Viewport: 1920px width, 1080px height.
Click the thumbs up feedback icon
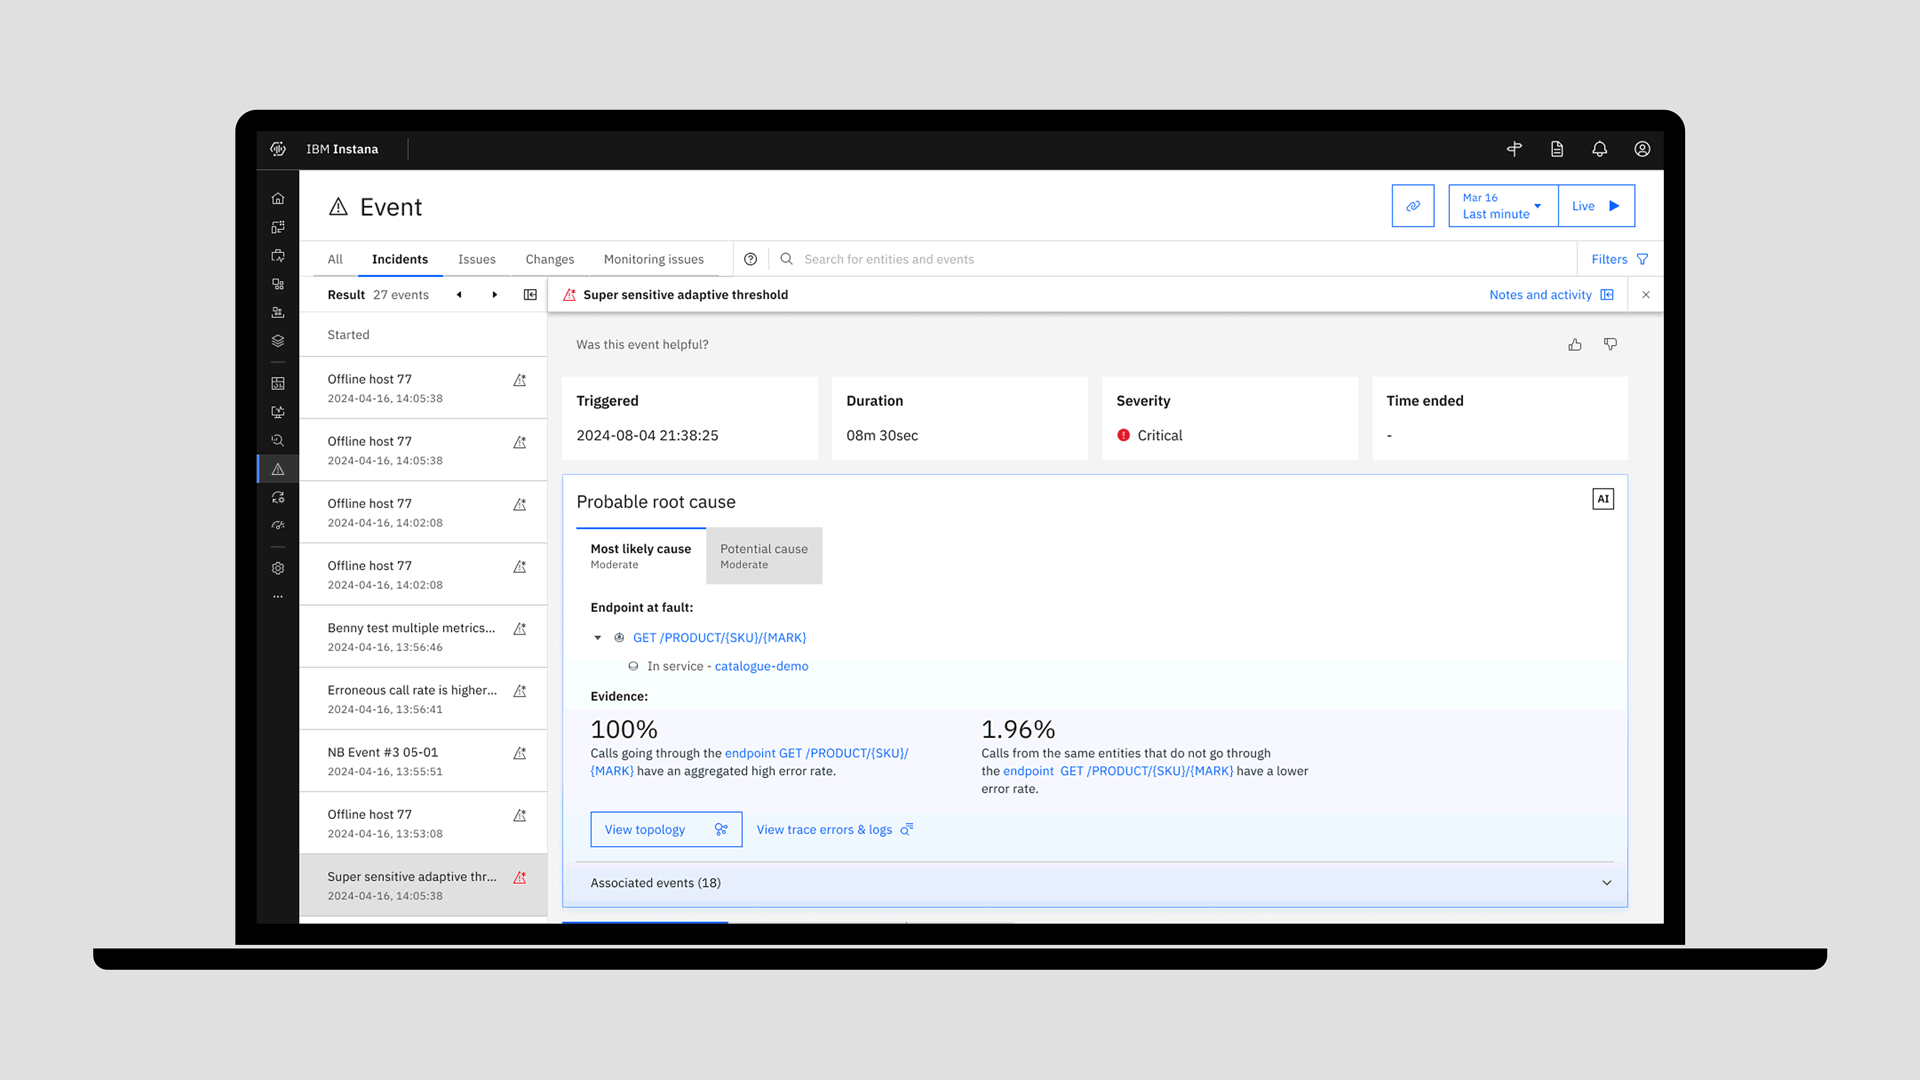[1575, 344]
